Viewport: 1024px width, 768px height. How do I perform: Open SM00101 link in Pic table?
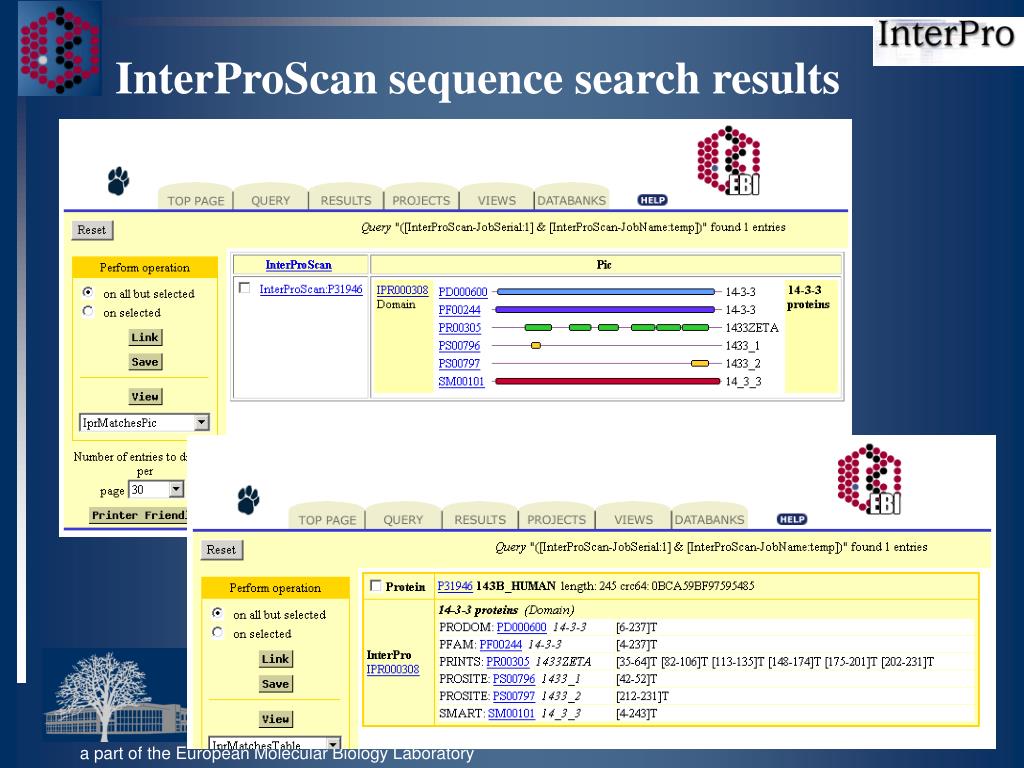tap(461, 381)
